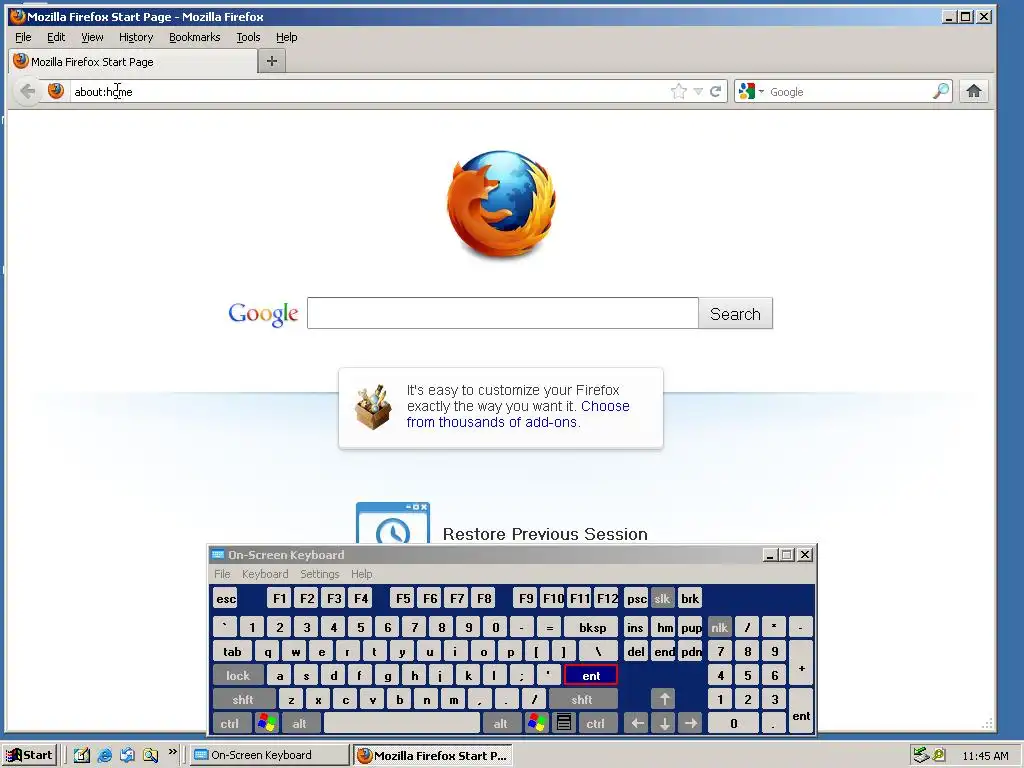
Task: Toggle the right ctrl key
Action: pos(596,724)
